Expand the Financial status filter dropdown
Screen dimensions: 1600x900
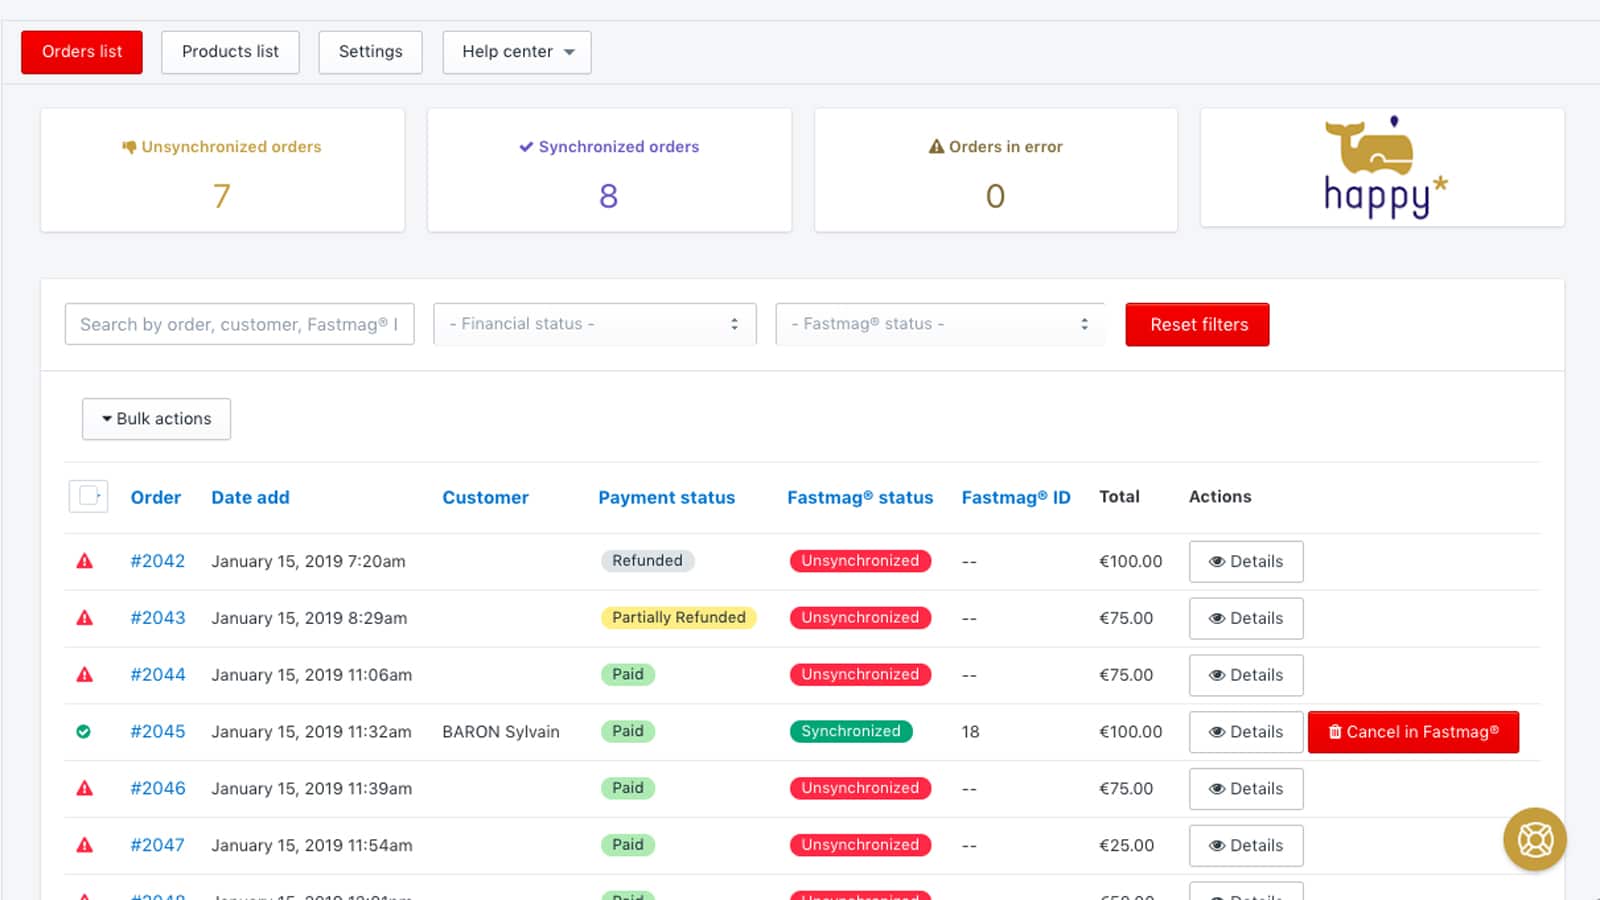(594, 324)
